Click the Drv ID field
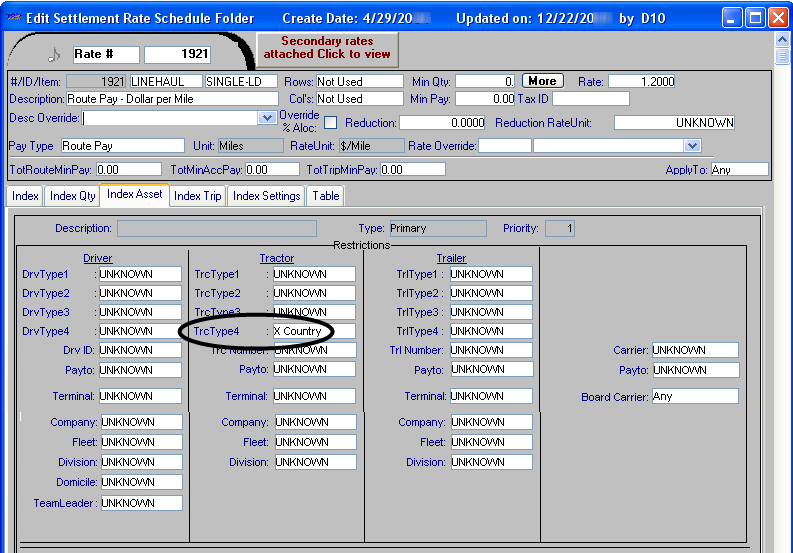The height and width of the screenshot is (553, 793). click(140, 350)
